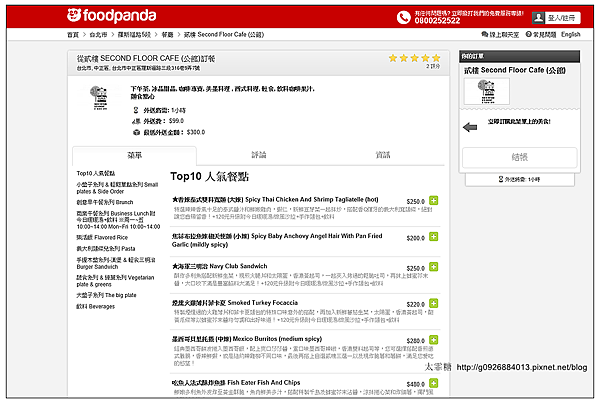This screenshot has height=403, width=600.
Task: Switch language to English
Action: click(571, 34)
